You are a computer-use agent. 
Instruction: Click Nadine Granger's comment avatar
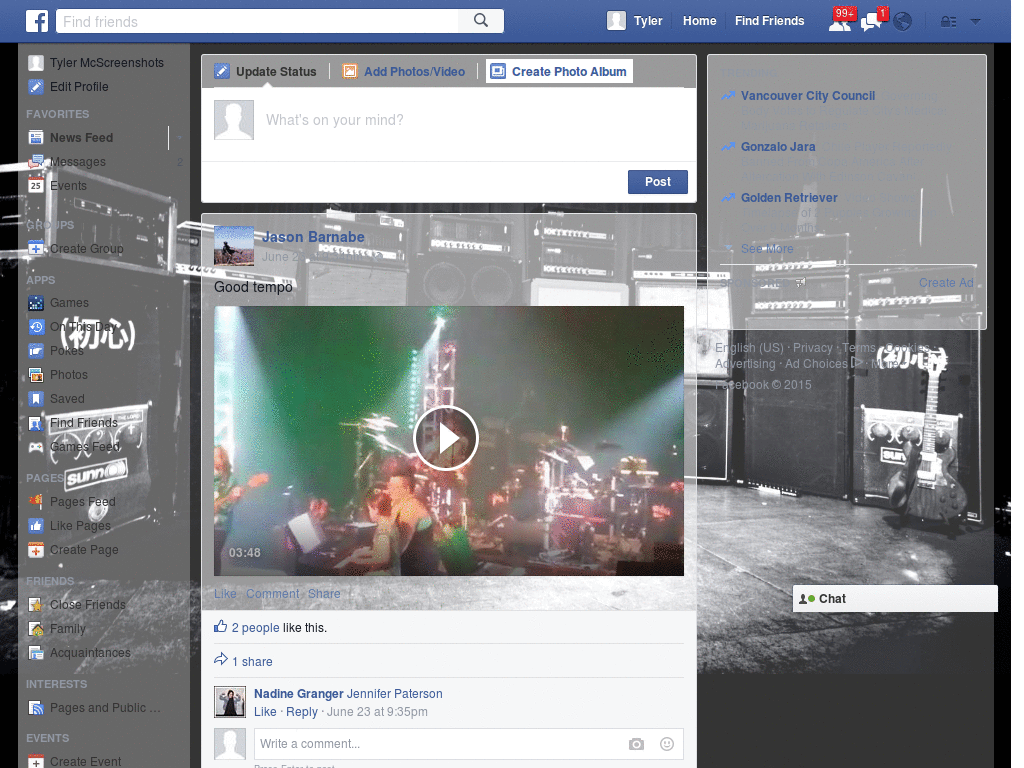(230, 702)
